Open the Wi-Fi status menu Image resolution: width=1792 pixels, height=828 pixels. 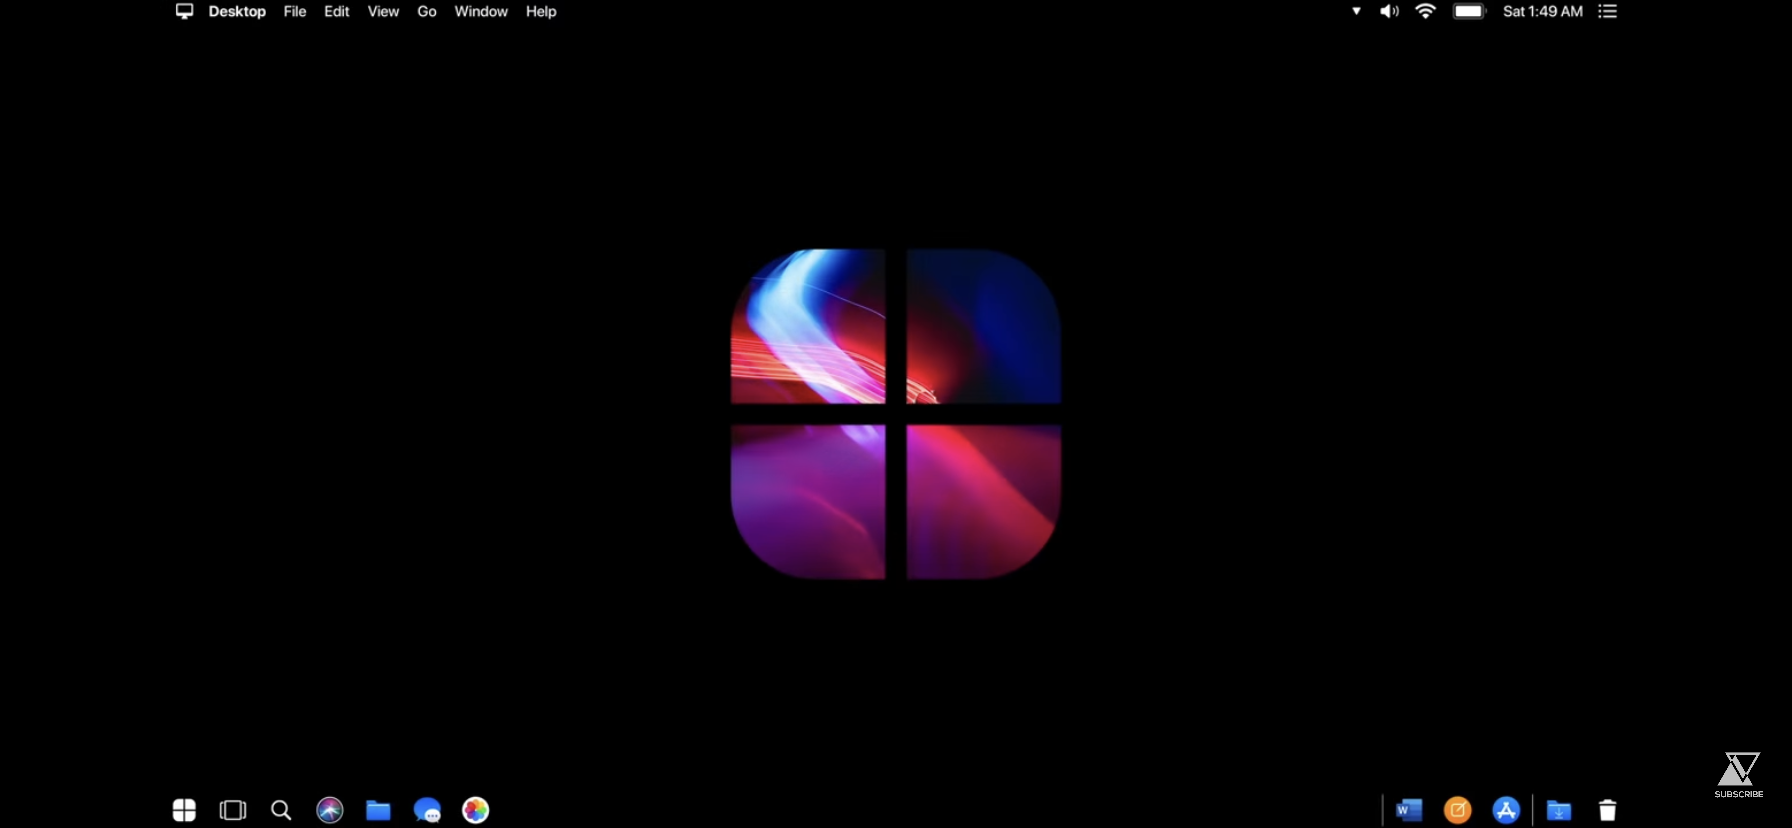1425,11
